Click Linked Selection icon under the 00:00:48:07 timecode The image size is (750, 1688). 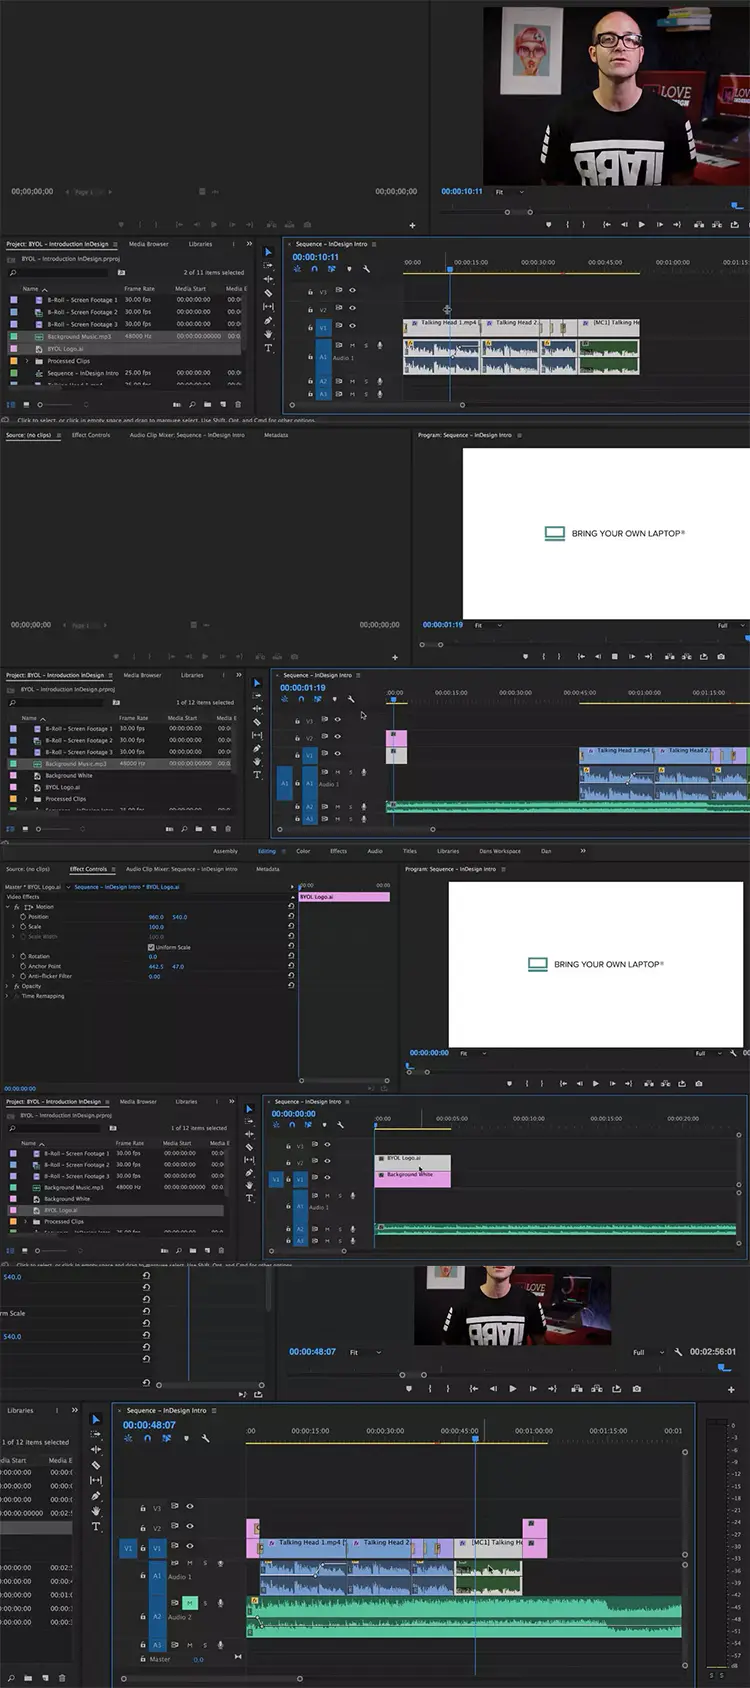pos(166,1439)
